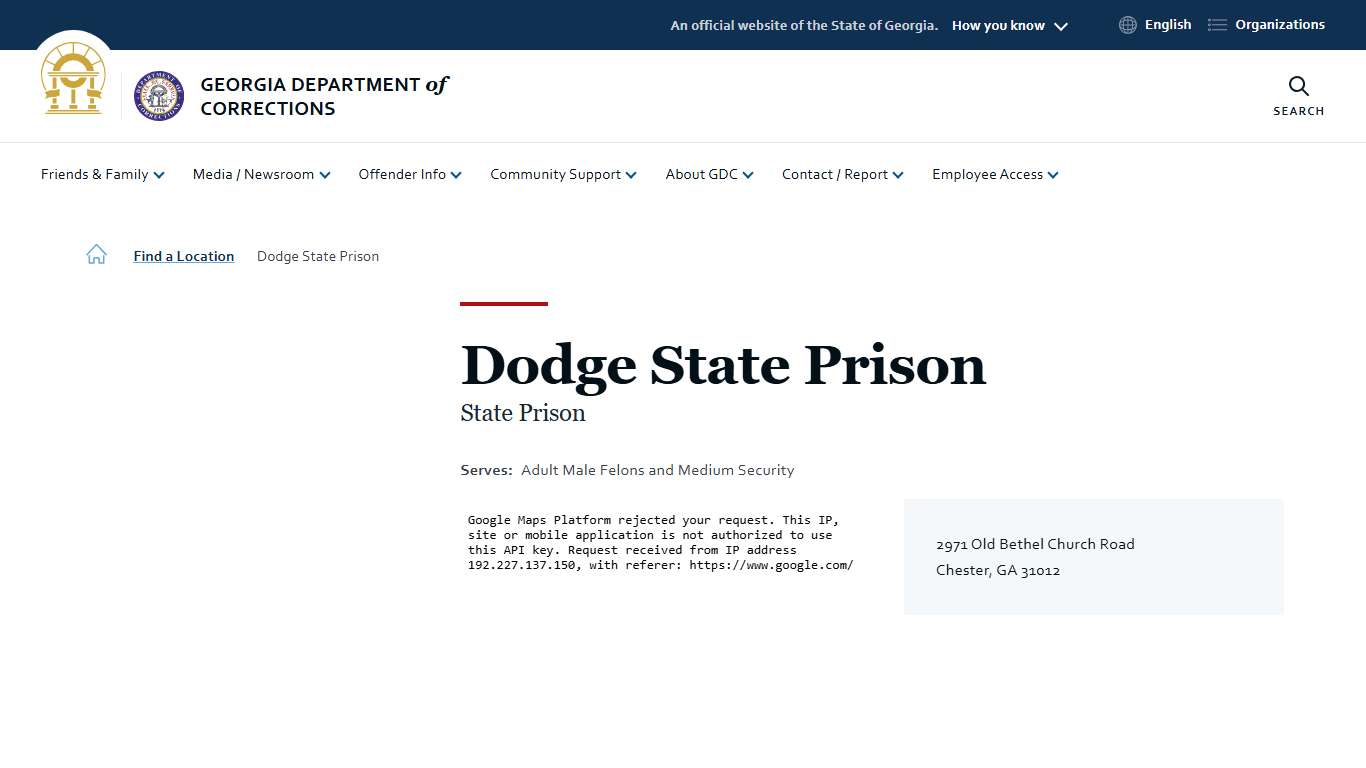Click the globe icon beside English
The height and width of the screenshot is (768, 1366).
point(1127,24)
